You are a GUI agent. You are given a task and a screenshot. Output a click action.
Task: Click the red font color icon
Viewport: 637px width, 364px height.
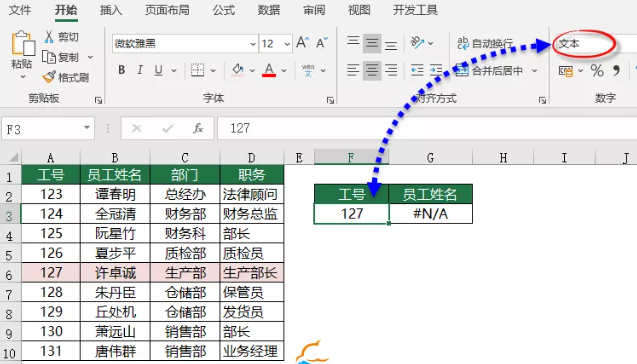[x=269, y=70]
